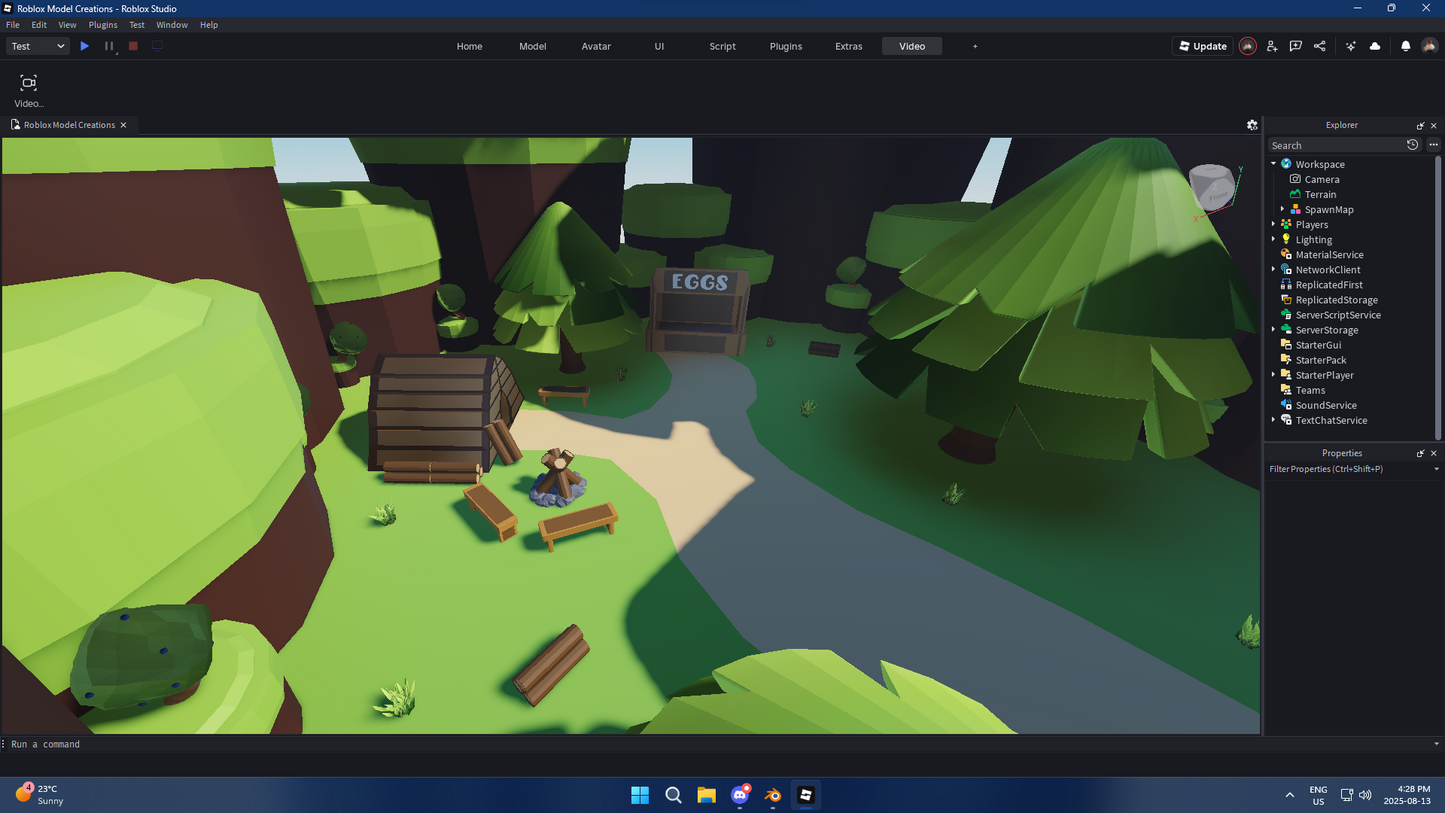Click the Video record tool icon
The image size is (1445, 813).
tap(28, 84)
